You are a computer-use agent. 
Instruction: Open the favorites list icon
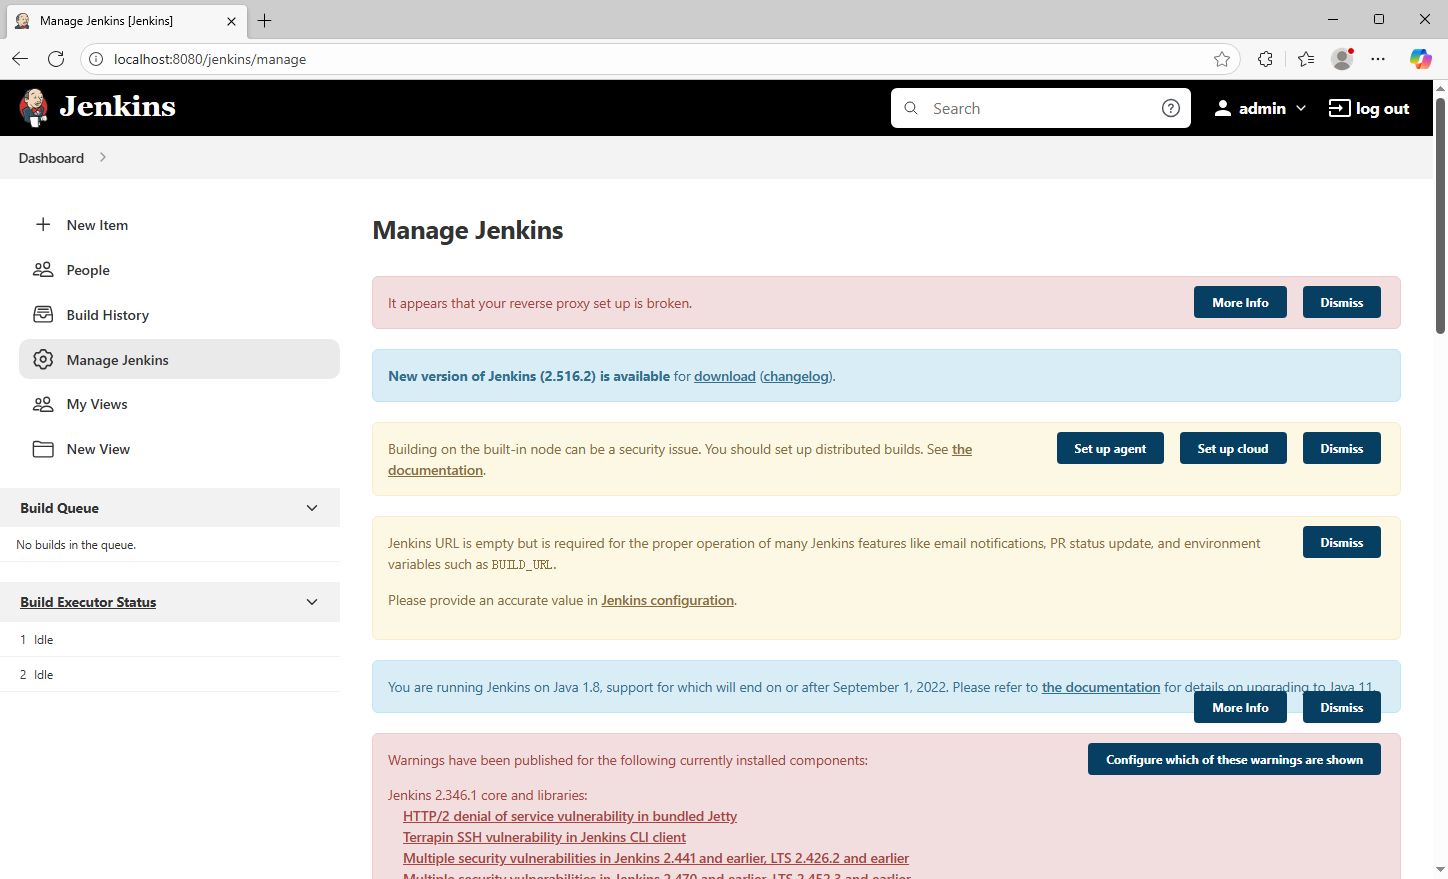click(x=1306, y=59)
